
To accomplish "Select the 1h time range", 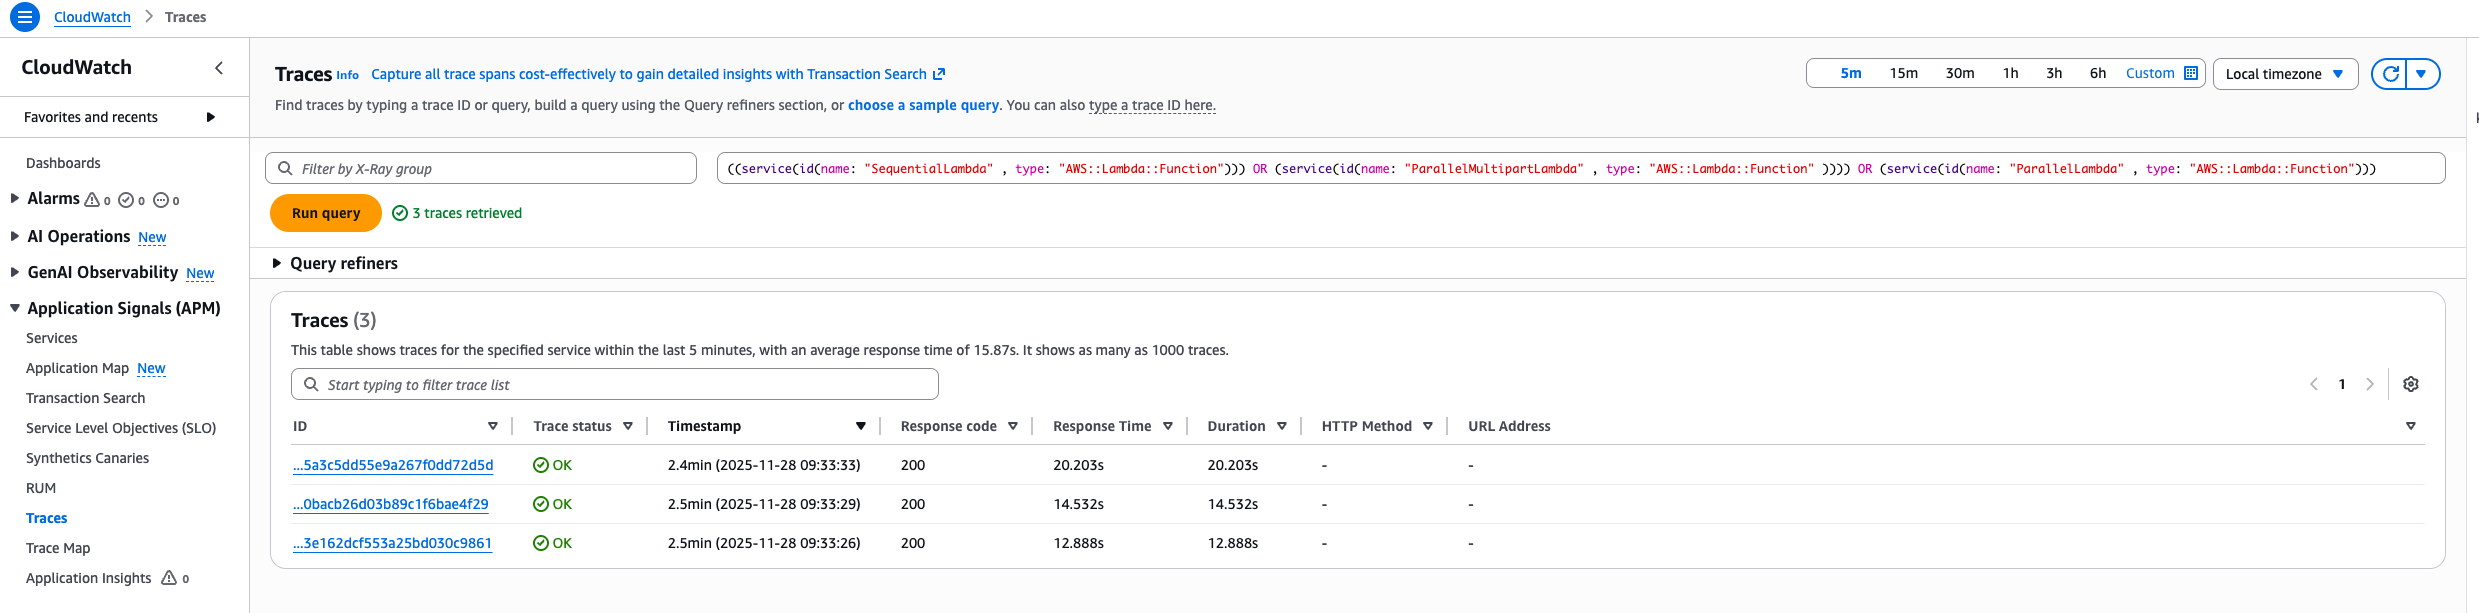I will [2010, 73].
